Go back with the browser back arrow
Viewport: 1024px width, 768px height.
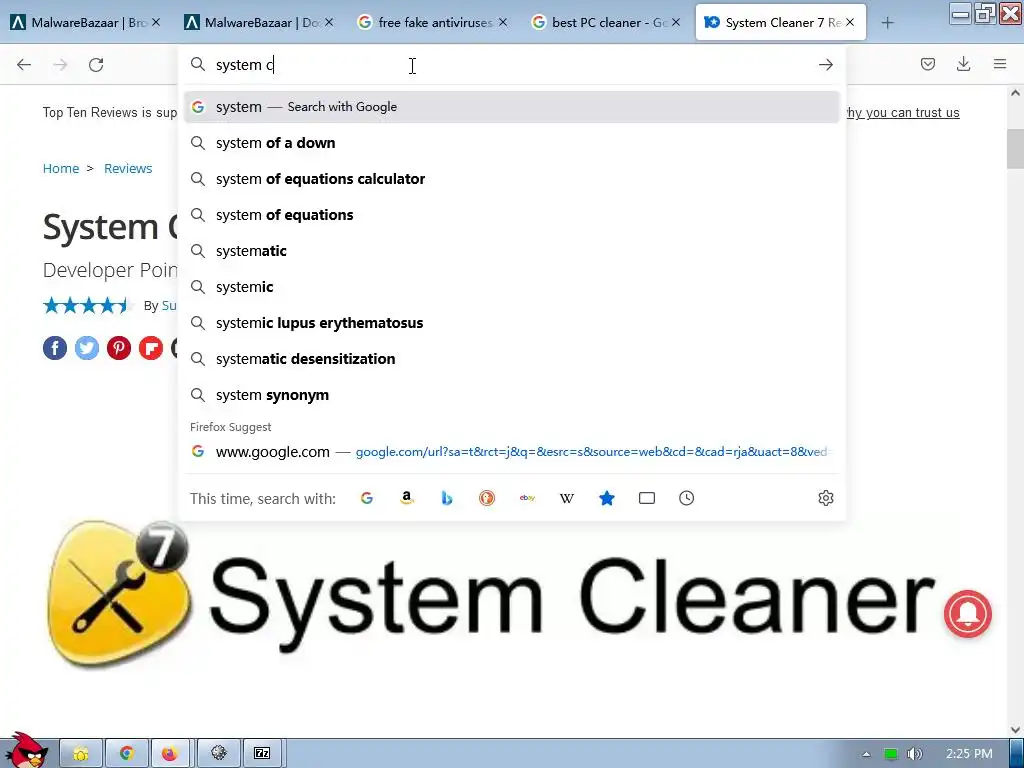coord(24,65)
